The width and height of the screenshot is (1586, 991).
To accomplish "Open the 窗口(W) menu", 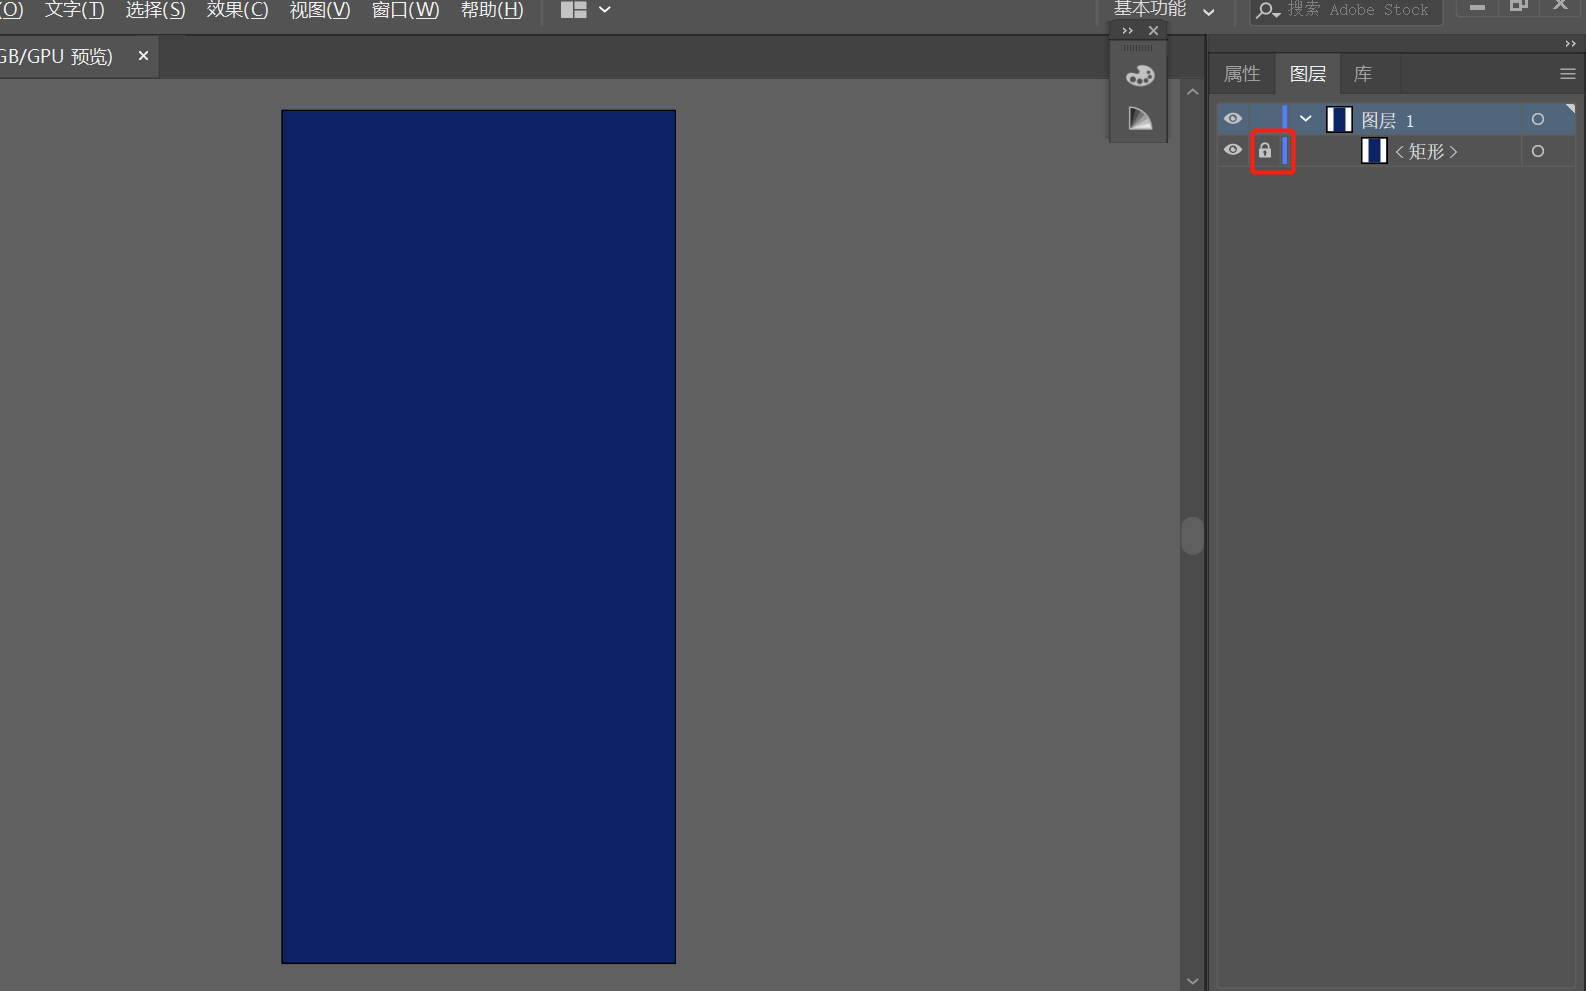I will pos(405,10).
